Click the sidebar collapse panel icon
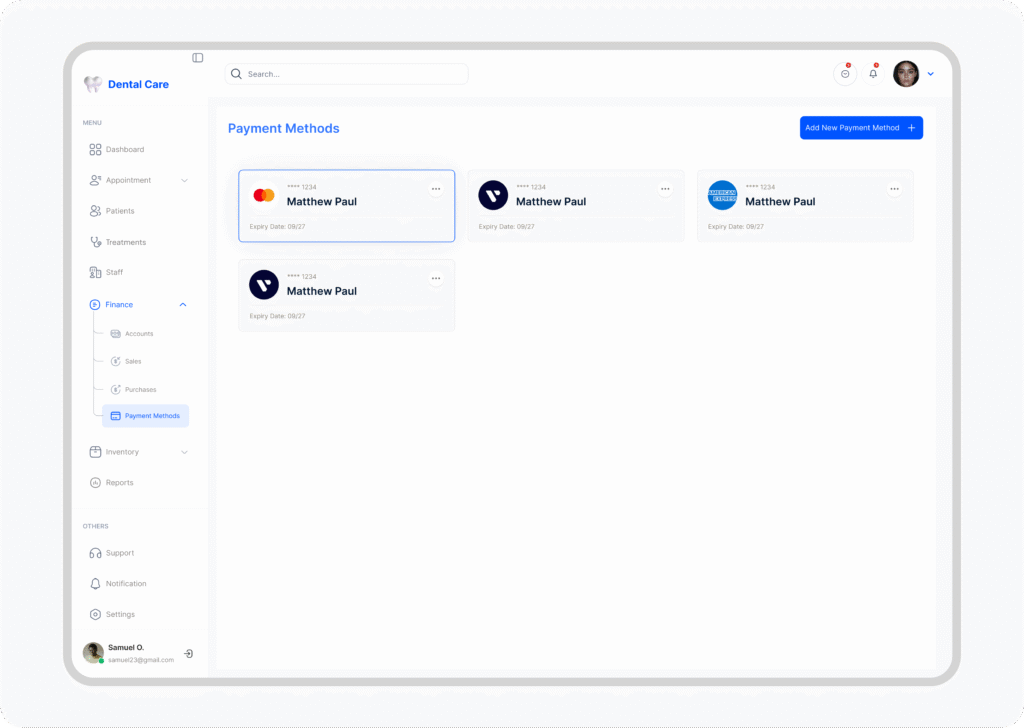 (x=198, y=58)
